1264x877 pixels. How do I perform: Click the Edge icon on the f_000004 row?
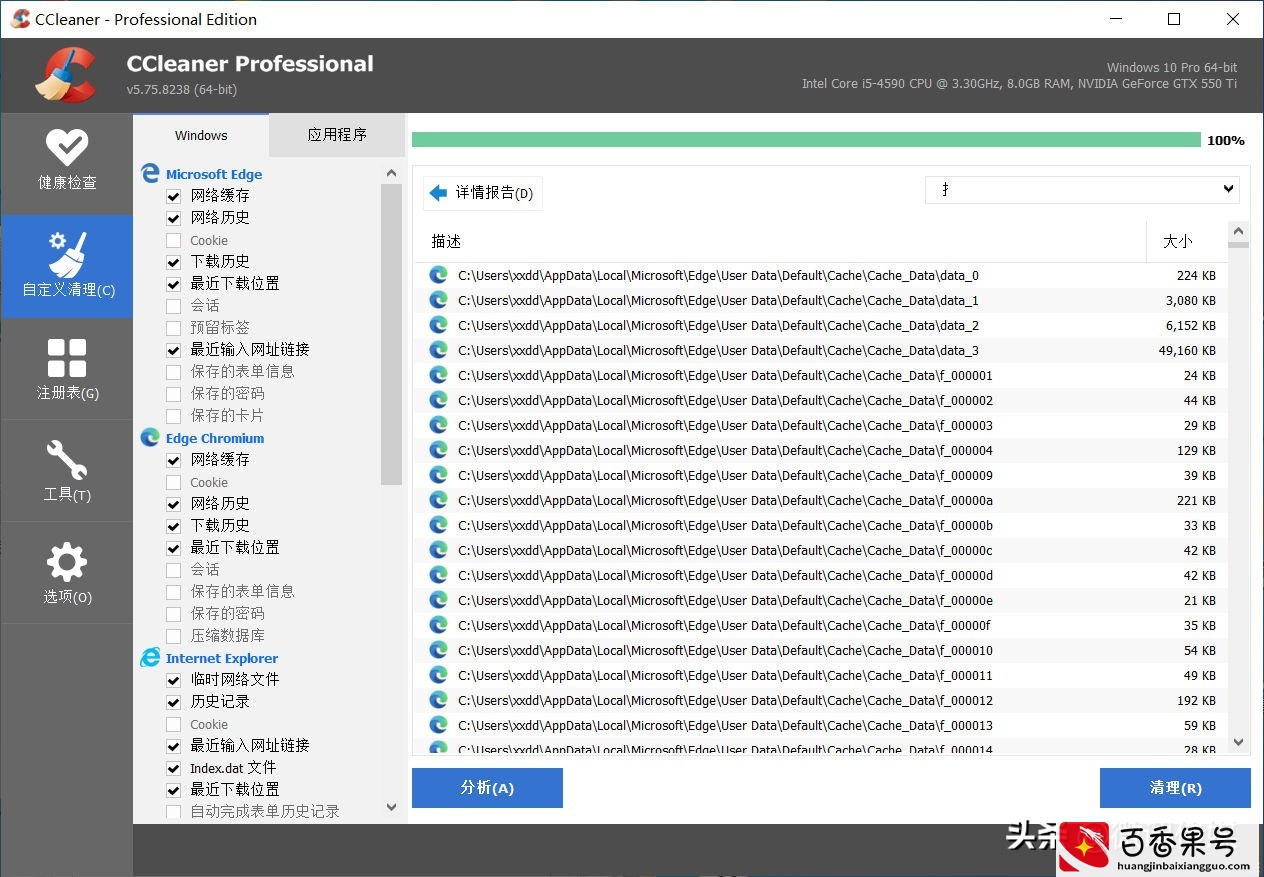438,450
